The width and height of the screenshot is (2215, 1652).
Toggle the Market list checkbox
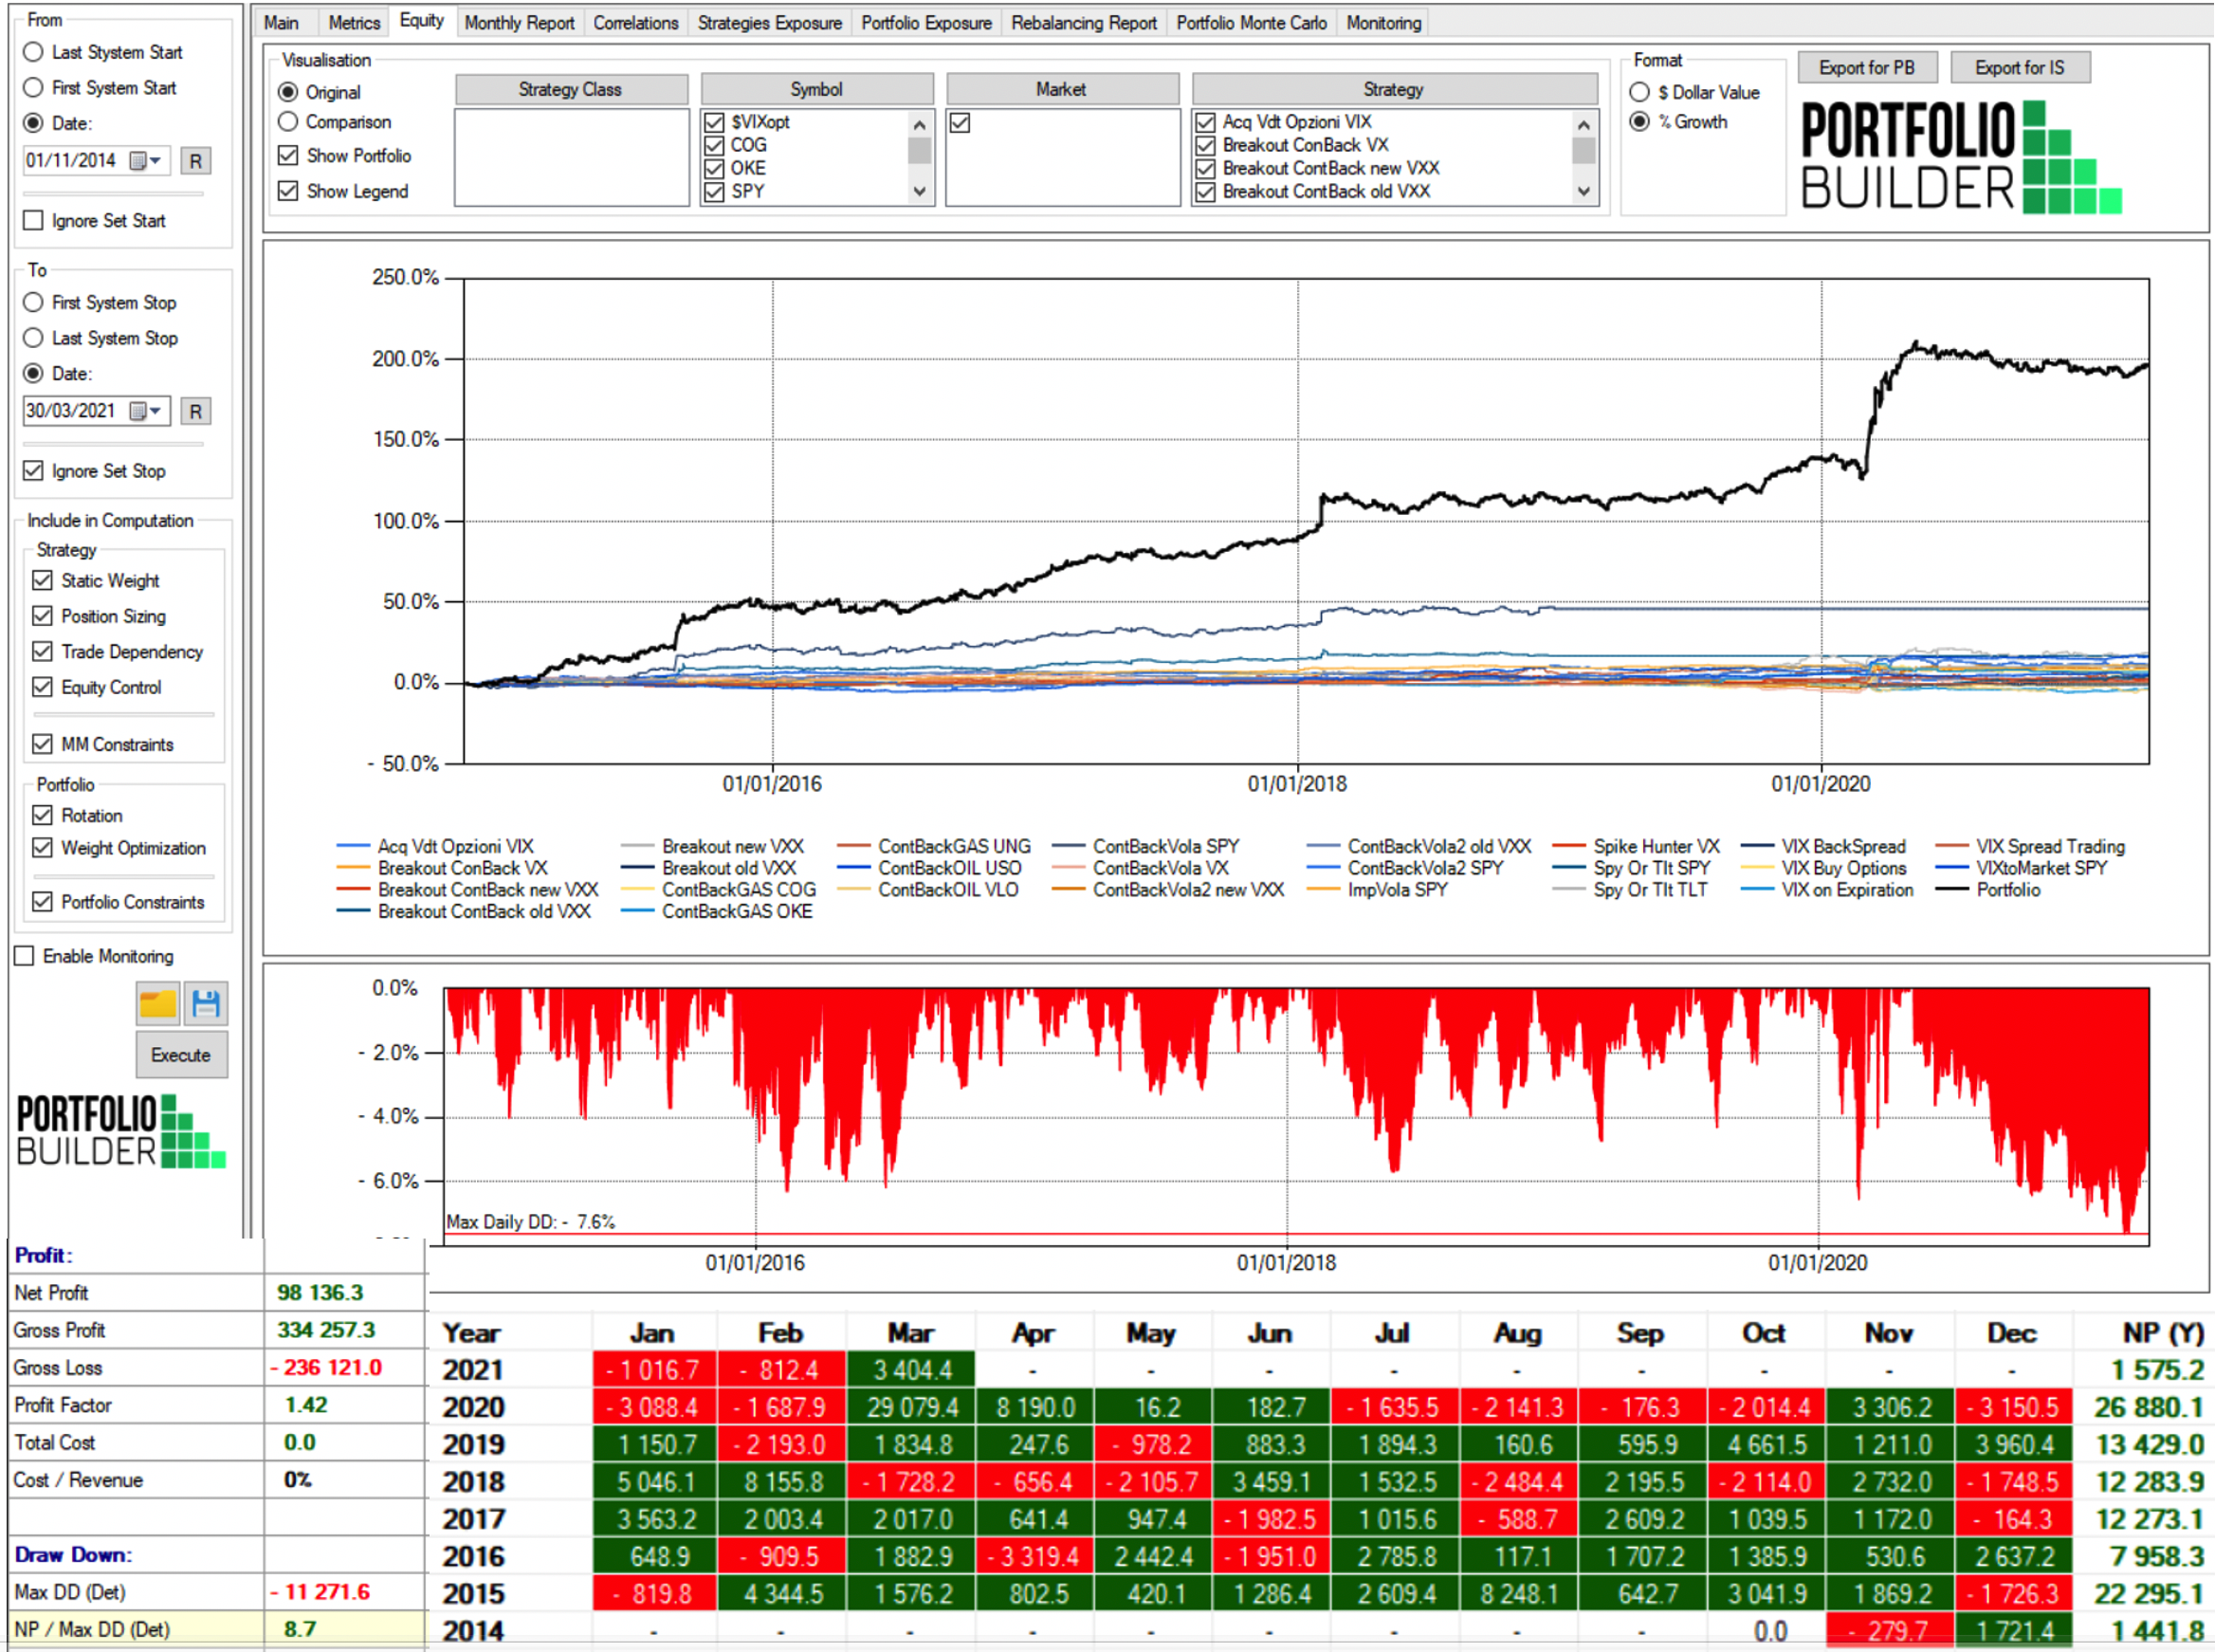click(960, 122)
